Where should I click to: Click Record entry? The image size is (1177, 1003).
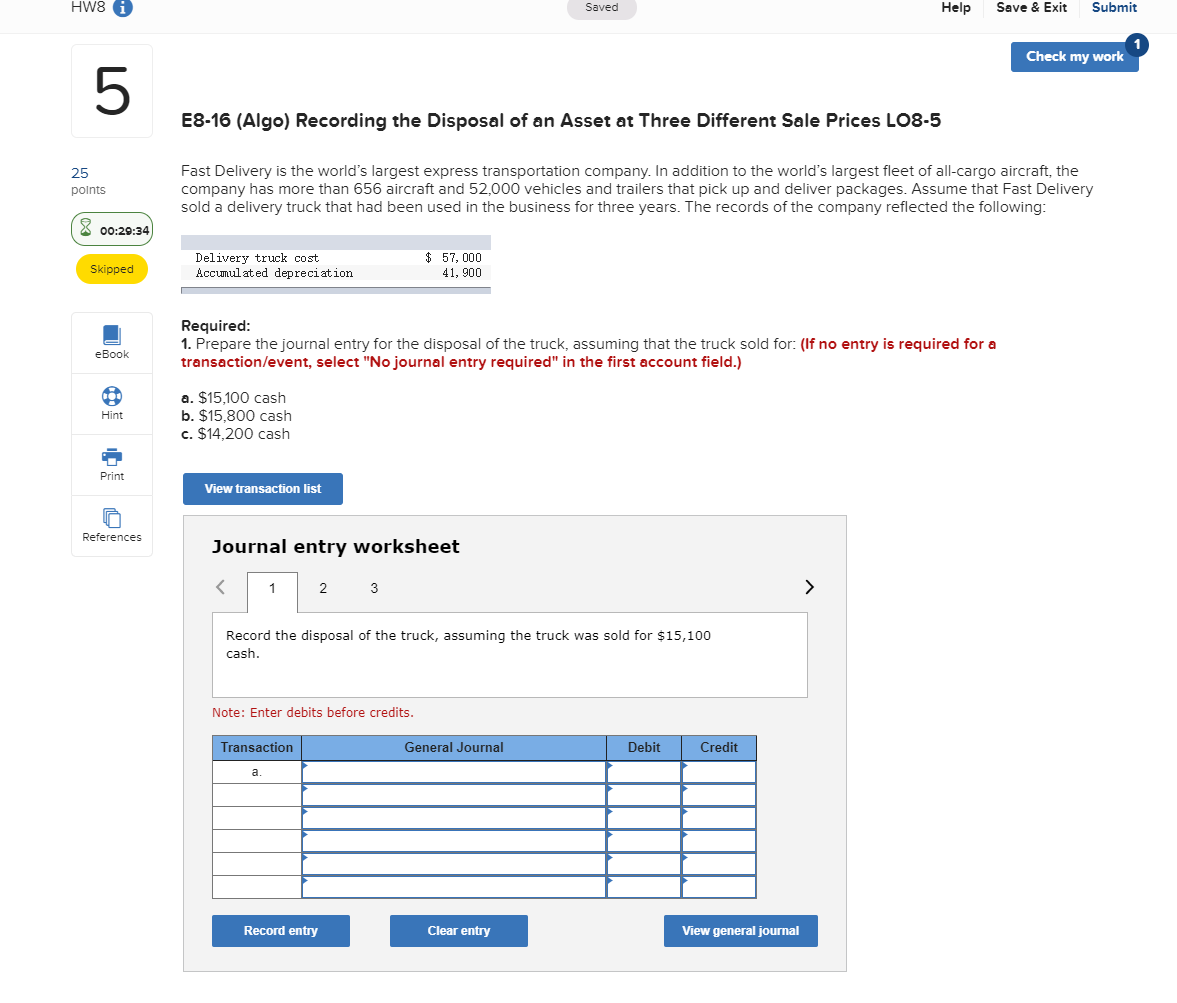click(x=280, y=930)
